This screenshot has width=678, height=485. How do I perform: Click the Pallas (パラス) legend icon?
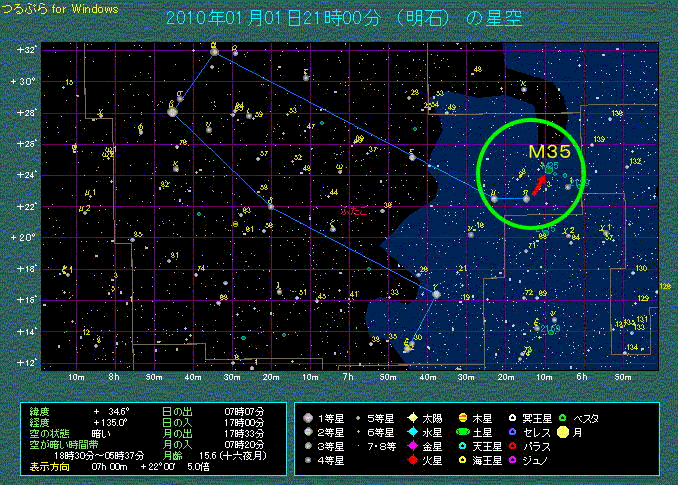click(x=514, y=446)
